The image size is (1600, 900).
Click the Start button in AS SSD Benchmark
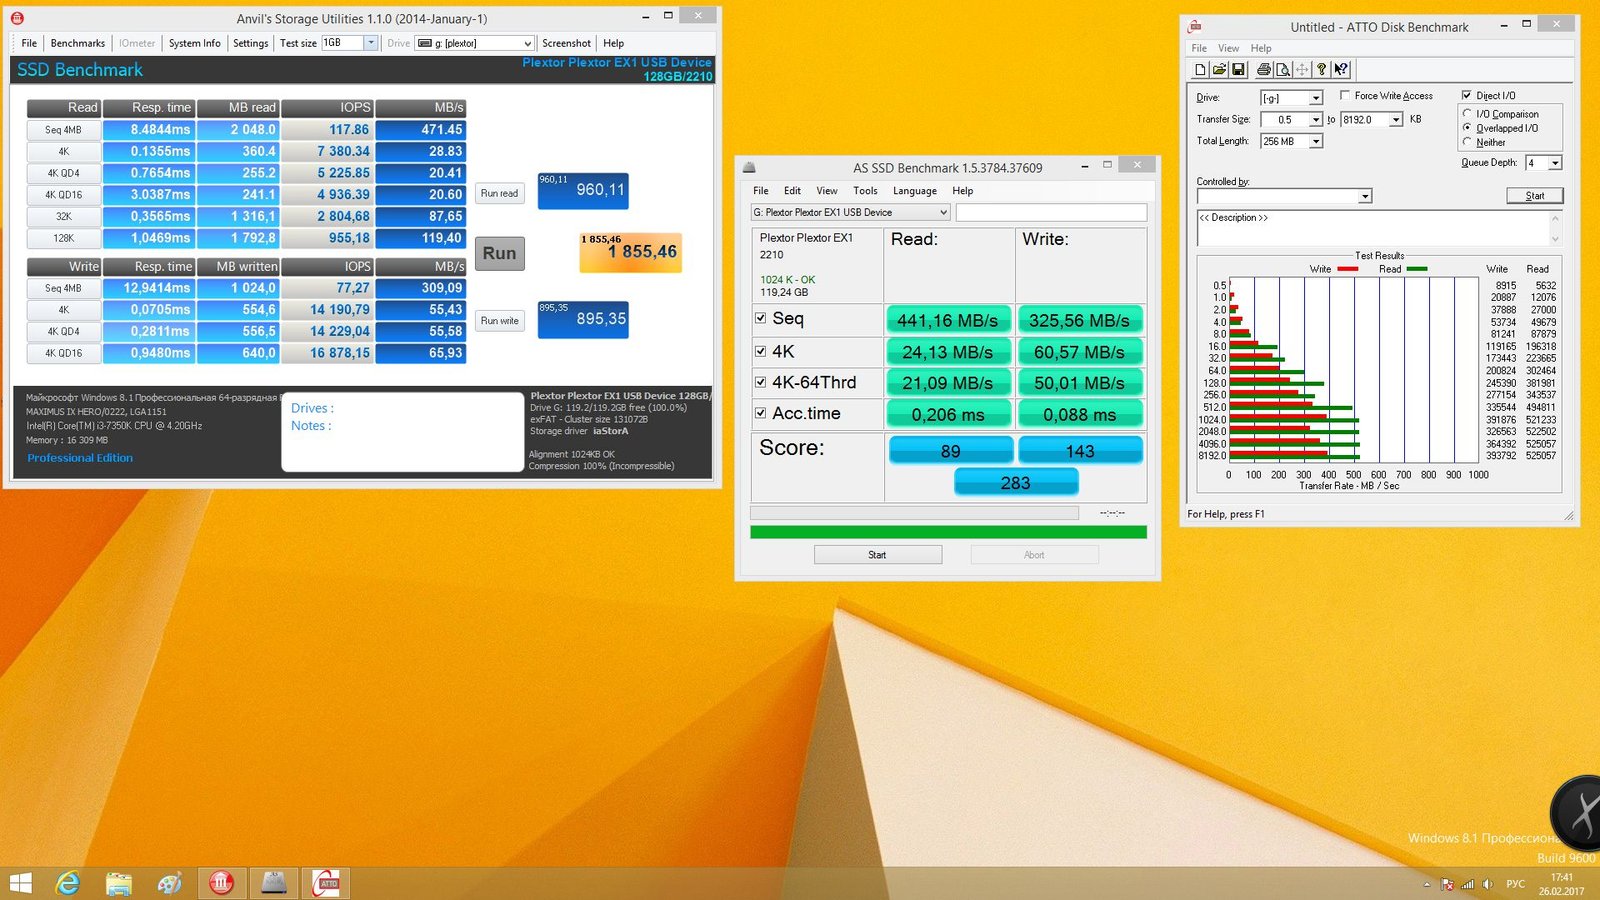point(878,555)
